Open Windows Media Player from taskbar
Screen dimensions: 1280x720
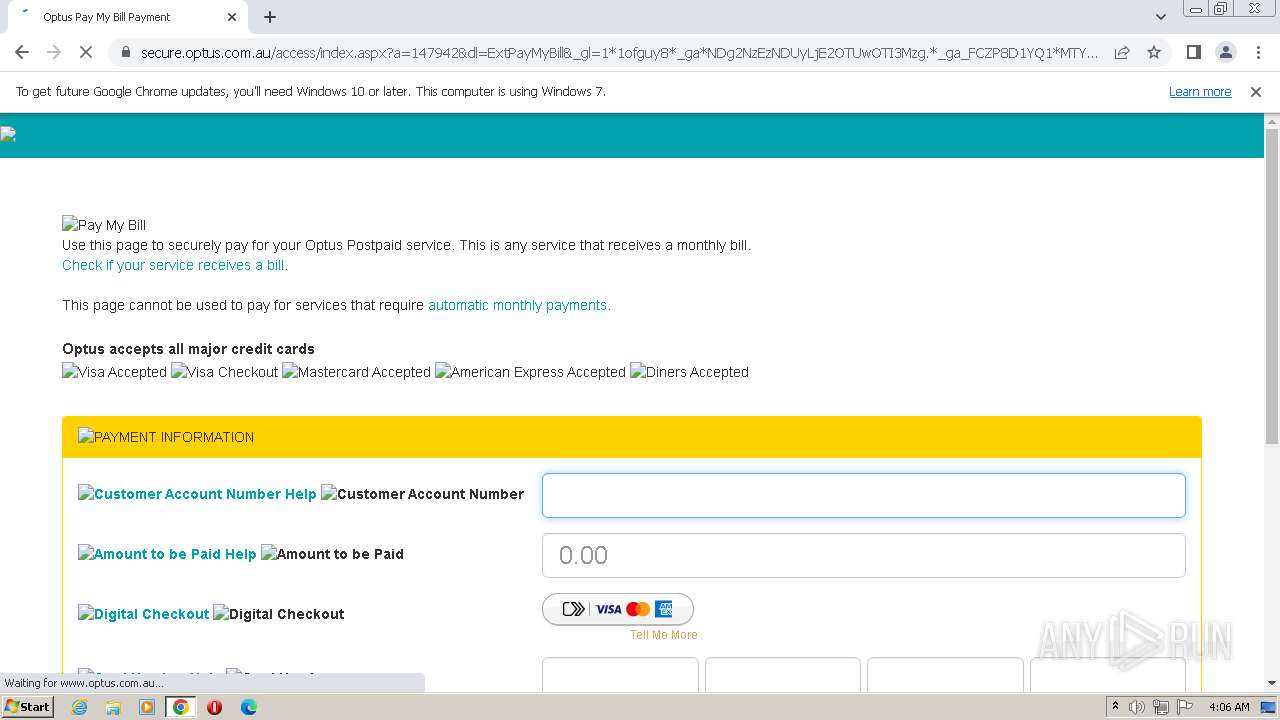147,707
